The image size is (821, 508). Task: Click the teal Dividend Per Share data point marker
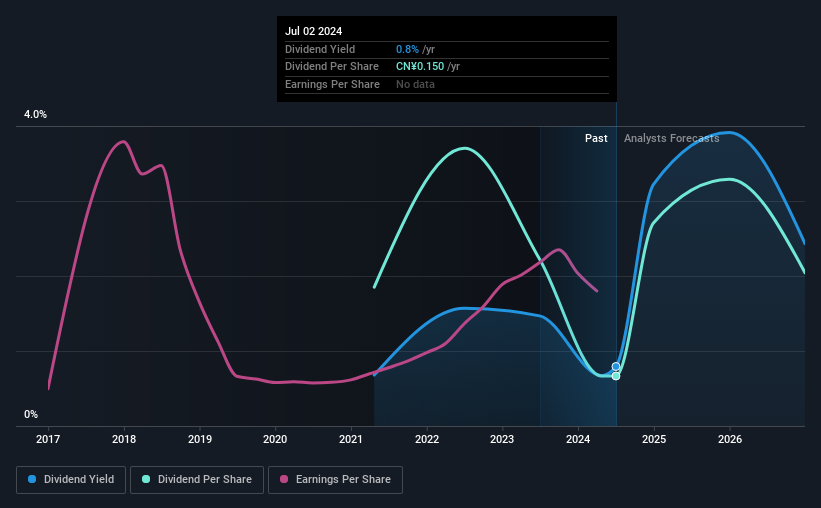pyautogui.click(x=616, y=376)
